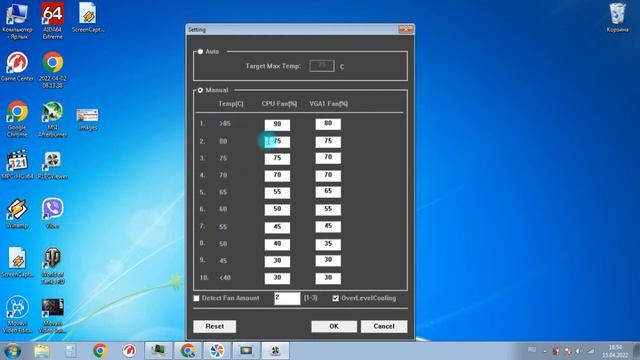Click the Target Max Temp field
Screen dimensions: 640x360
tap(322, 66)
